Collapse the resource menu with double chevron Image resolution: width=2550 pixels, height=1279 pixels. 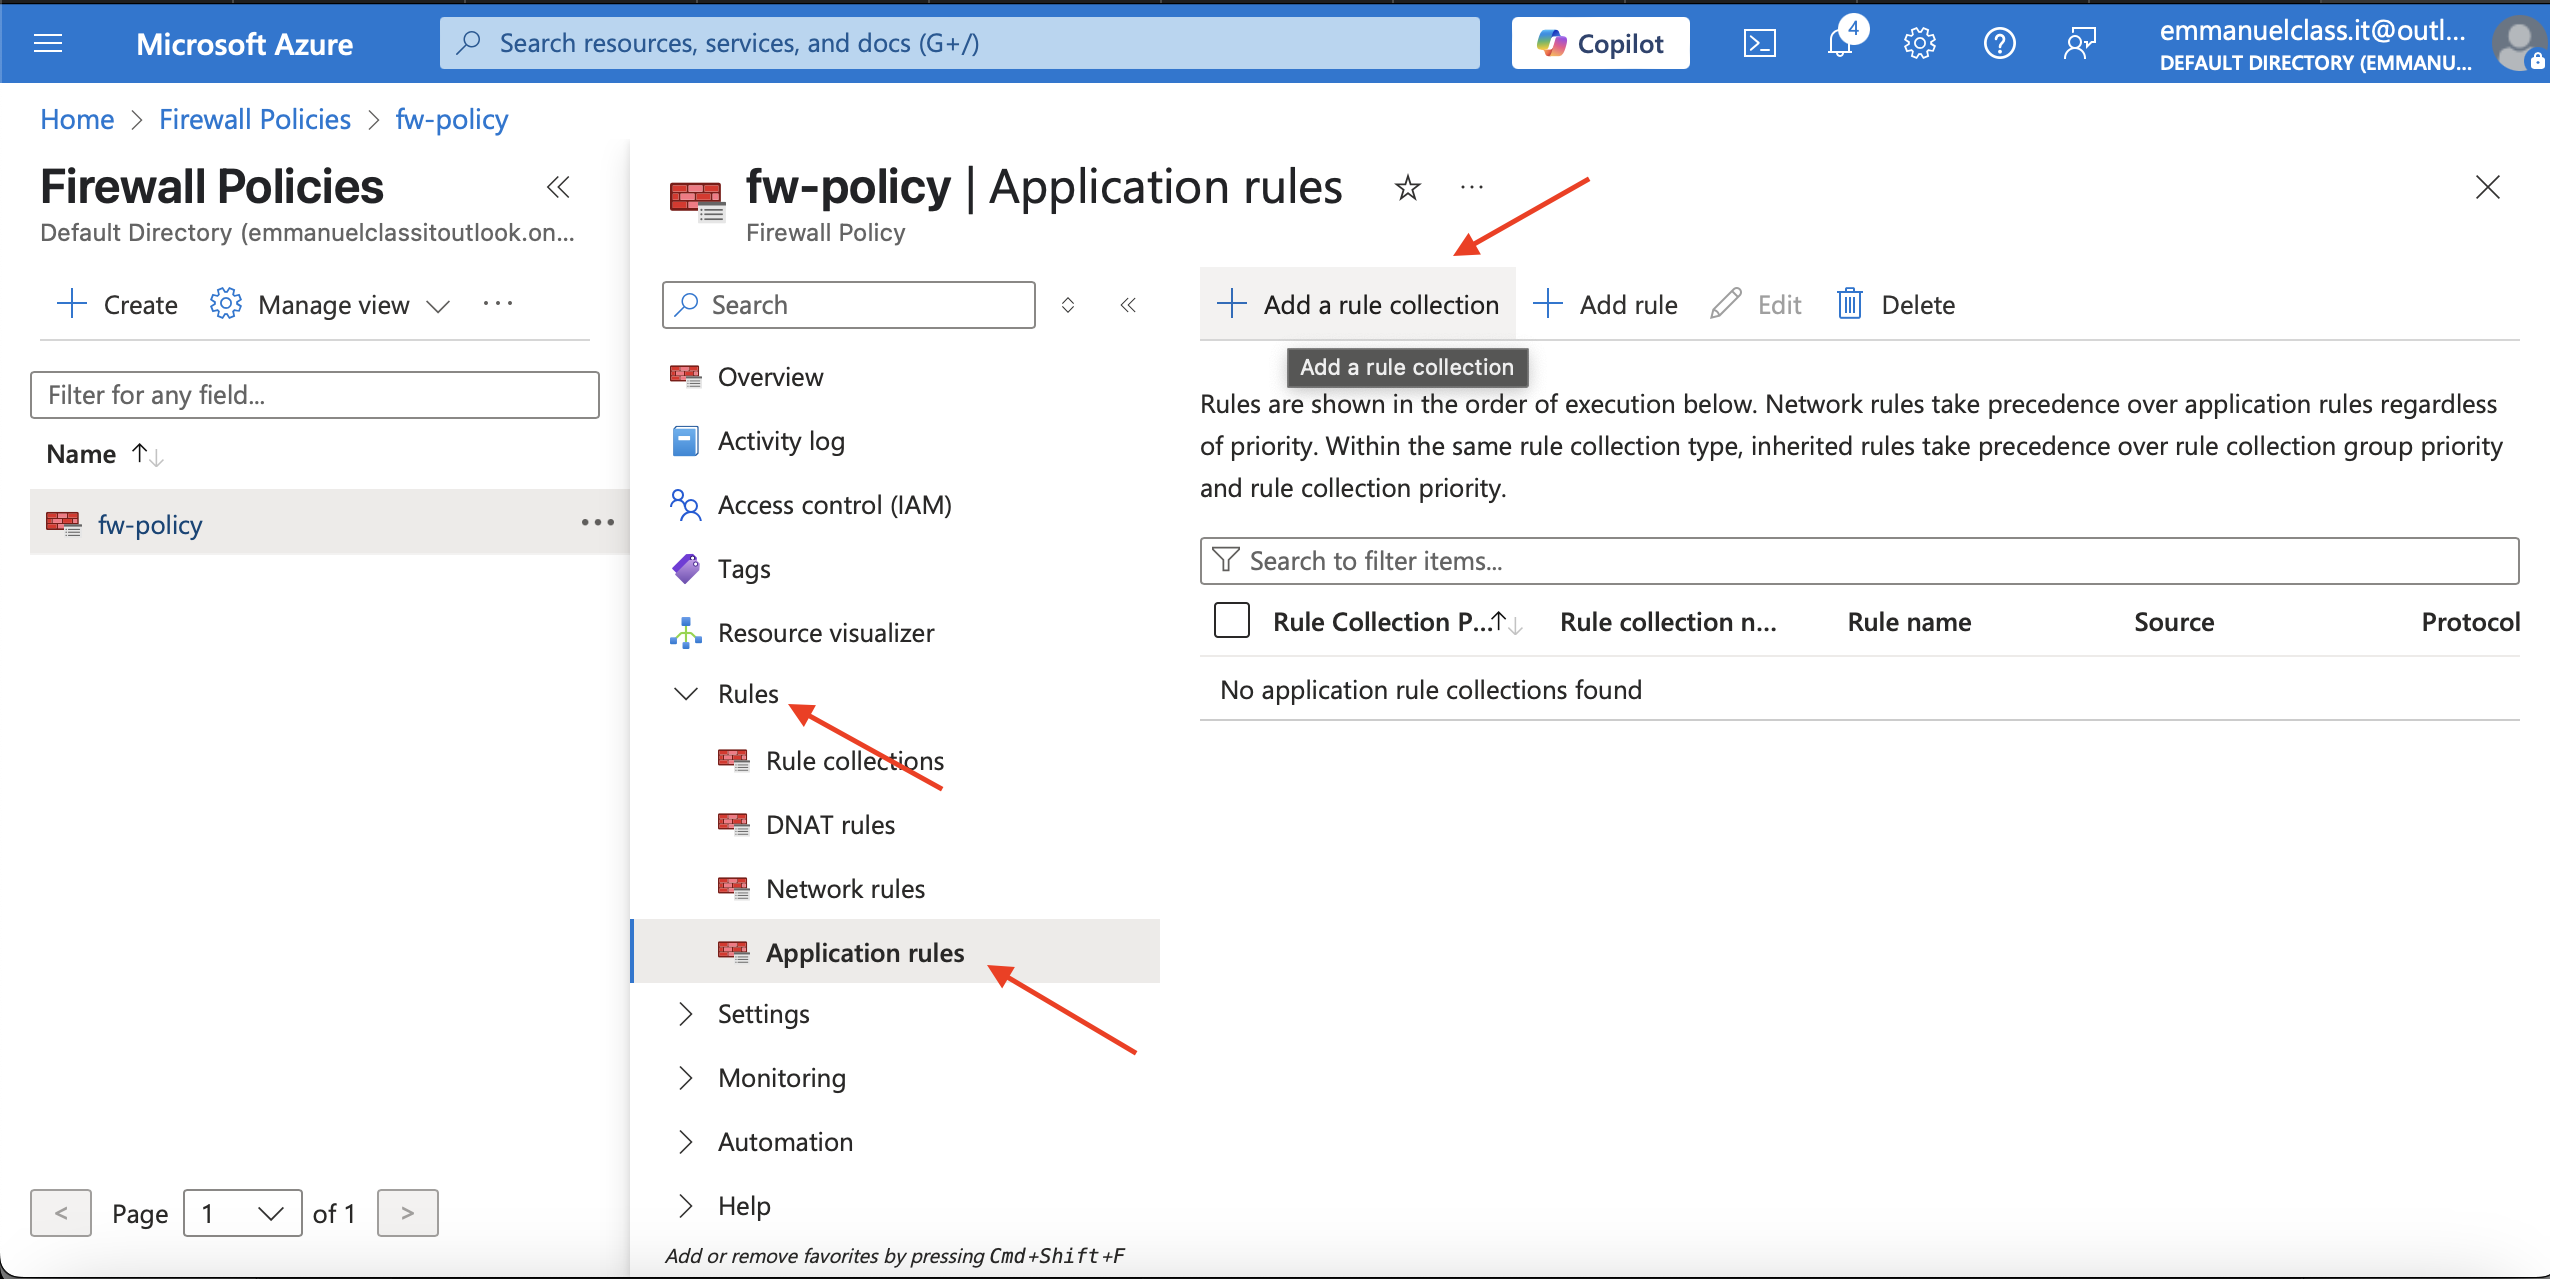[x=1128, y=305]
